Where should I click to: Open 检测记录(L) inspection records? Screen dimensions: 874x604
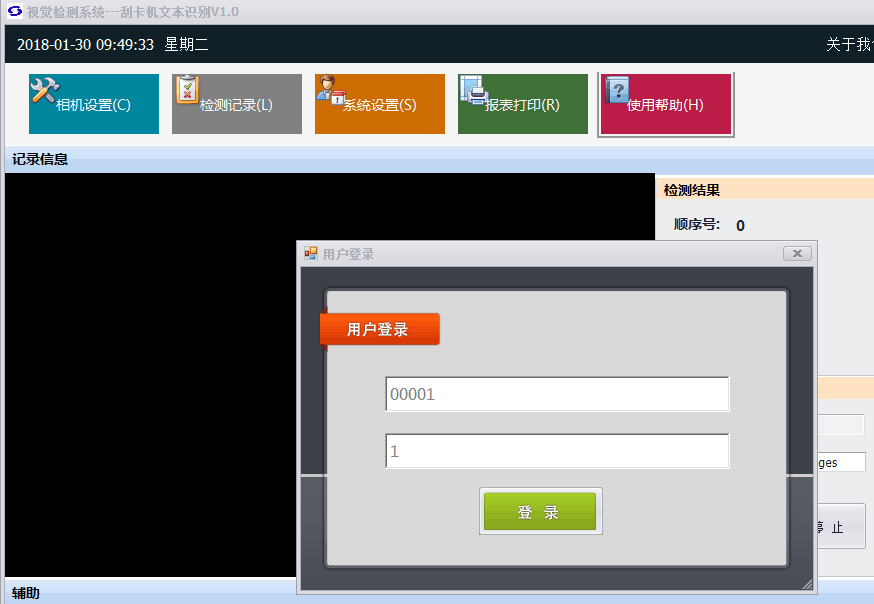[237, 105]
